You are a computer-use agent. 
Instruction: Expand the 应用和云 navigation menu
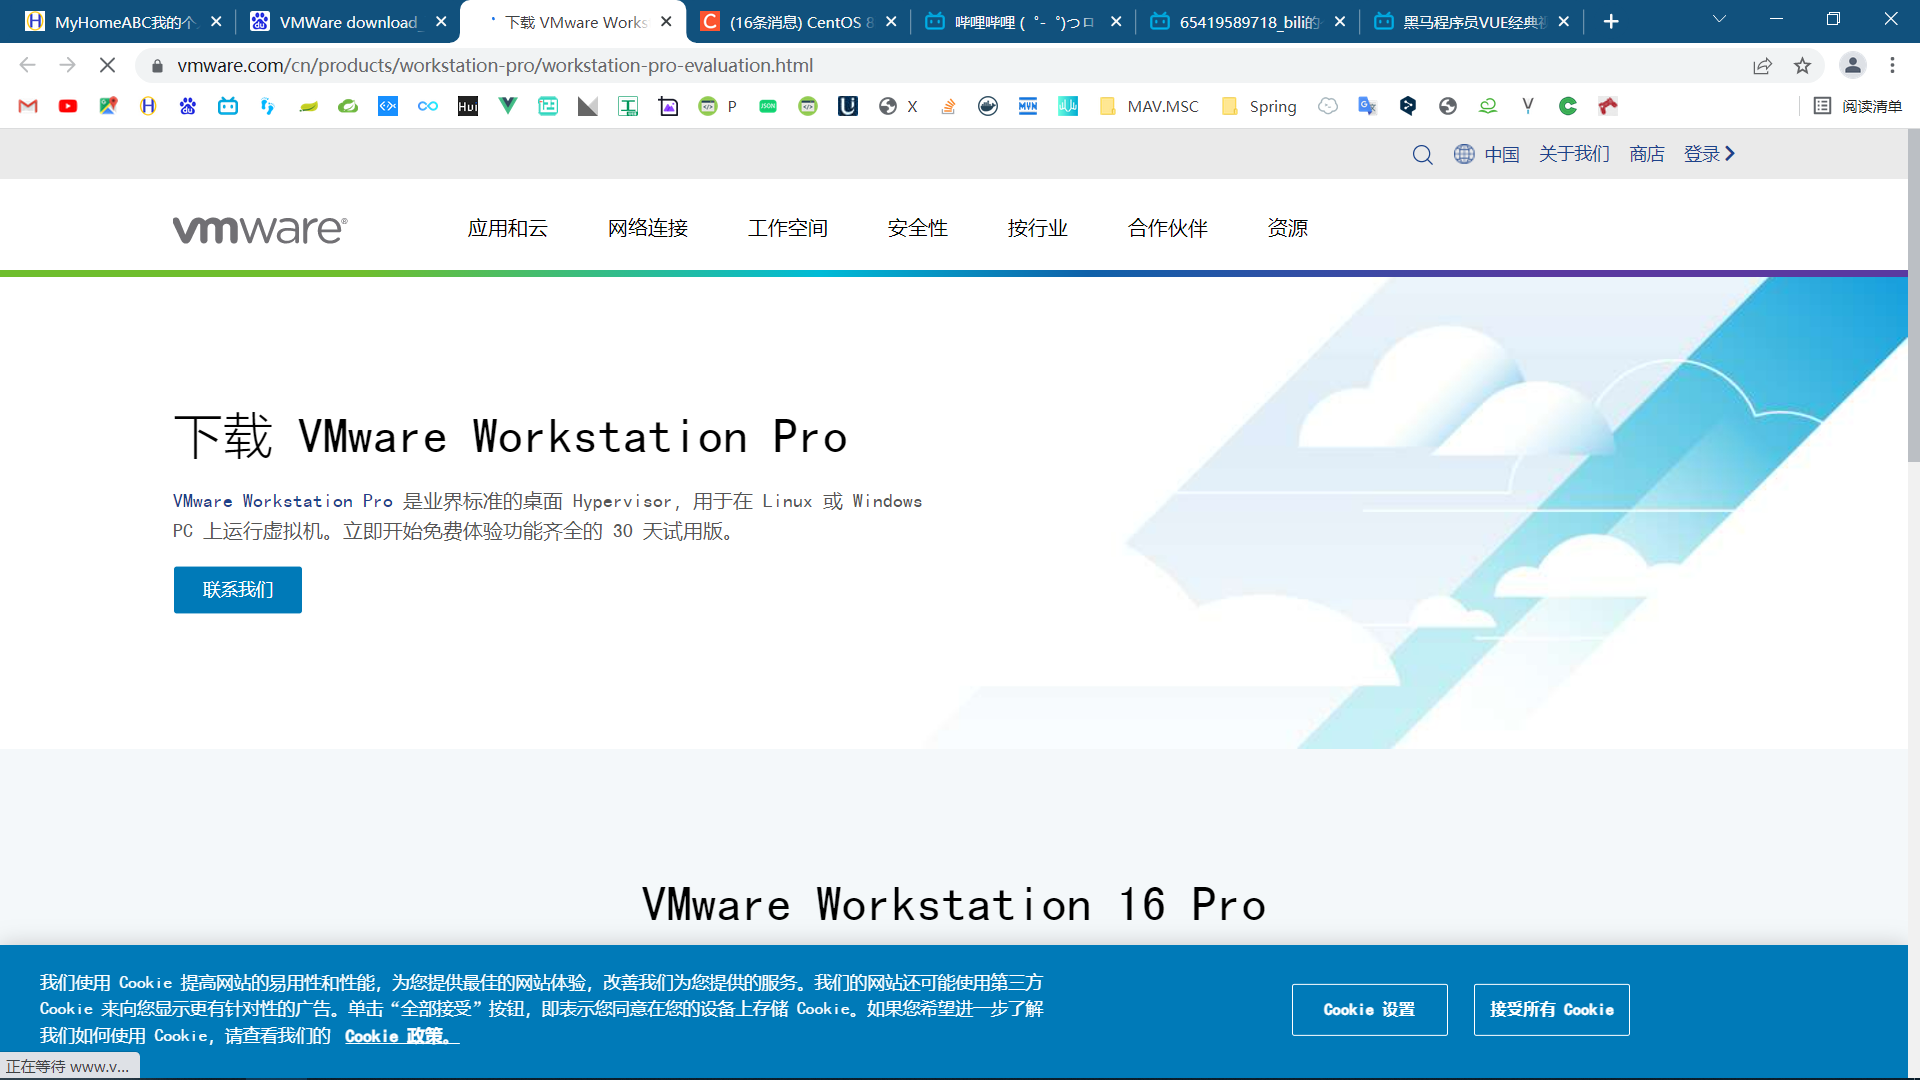507,228
